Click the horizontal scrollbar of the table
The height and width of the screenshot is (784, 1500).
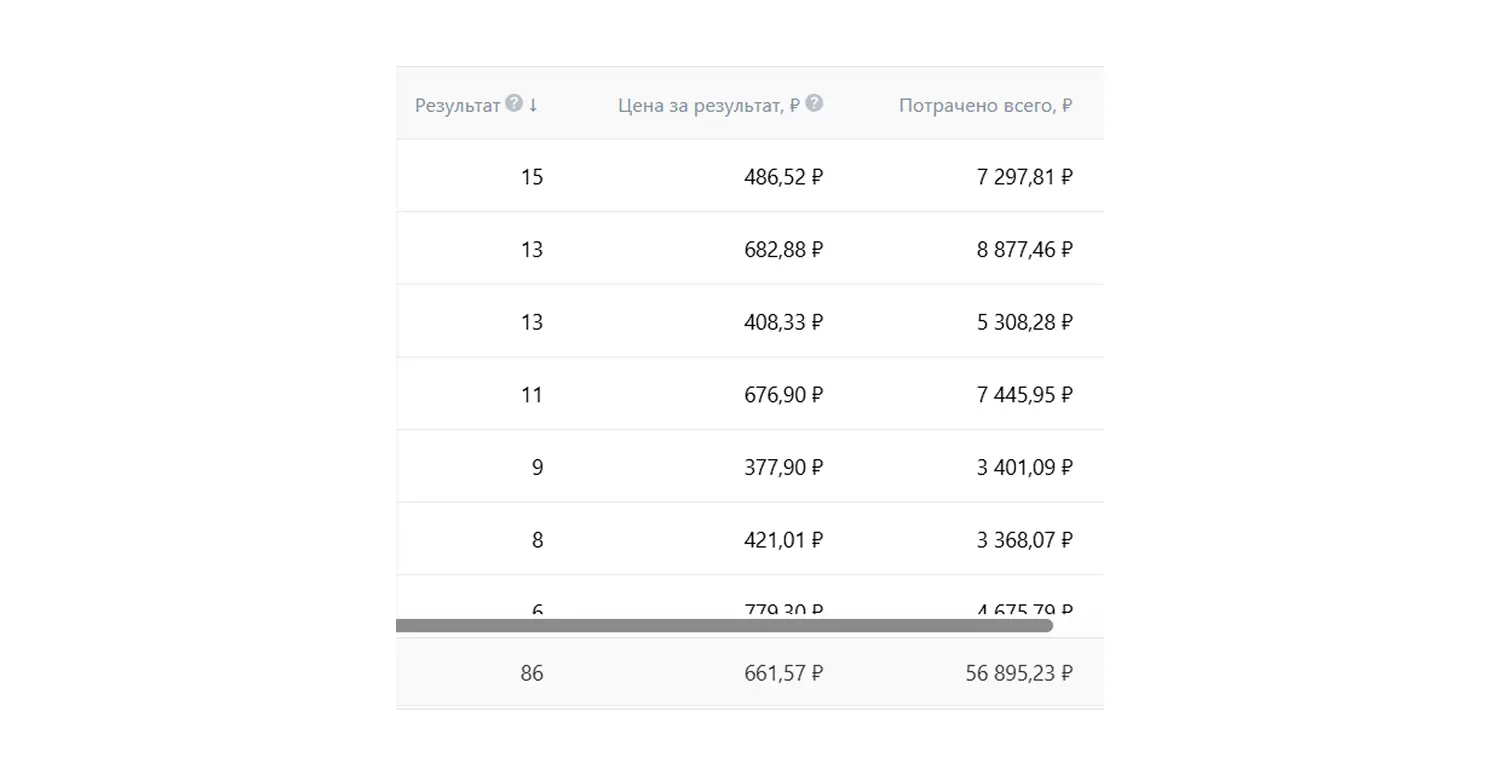coord(724,626)
